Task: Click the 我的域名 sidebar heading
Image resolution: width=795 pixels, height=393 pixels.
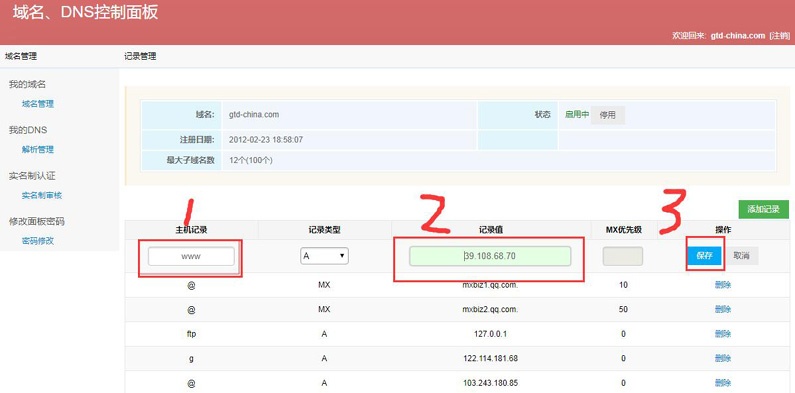Action: (27, 84)
